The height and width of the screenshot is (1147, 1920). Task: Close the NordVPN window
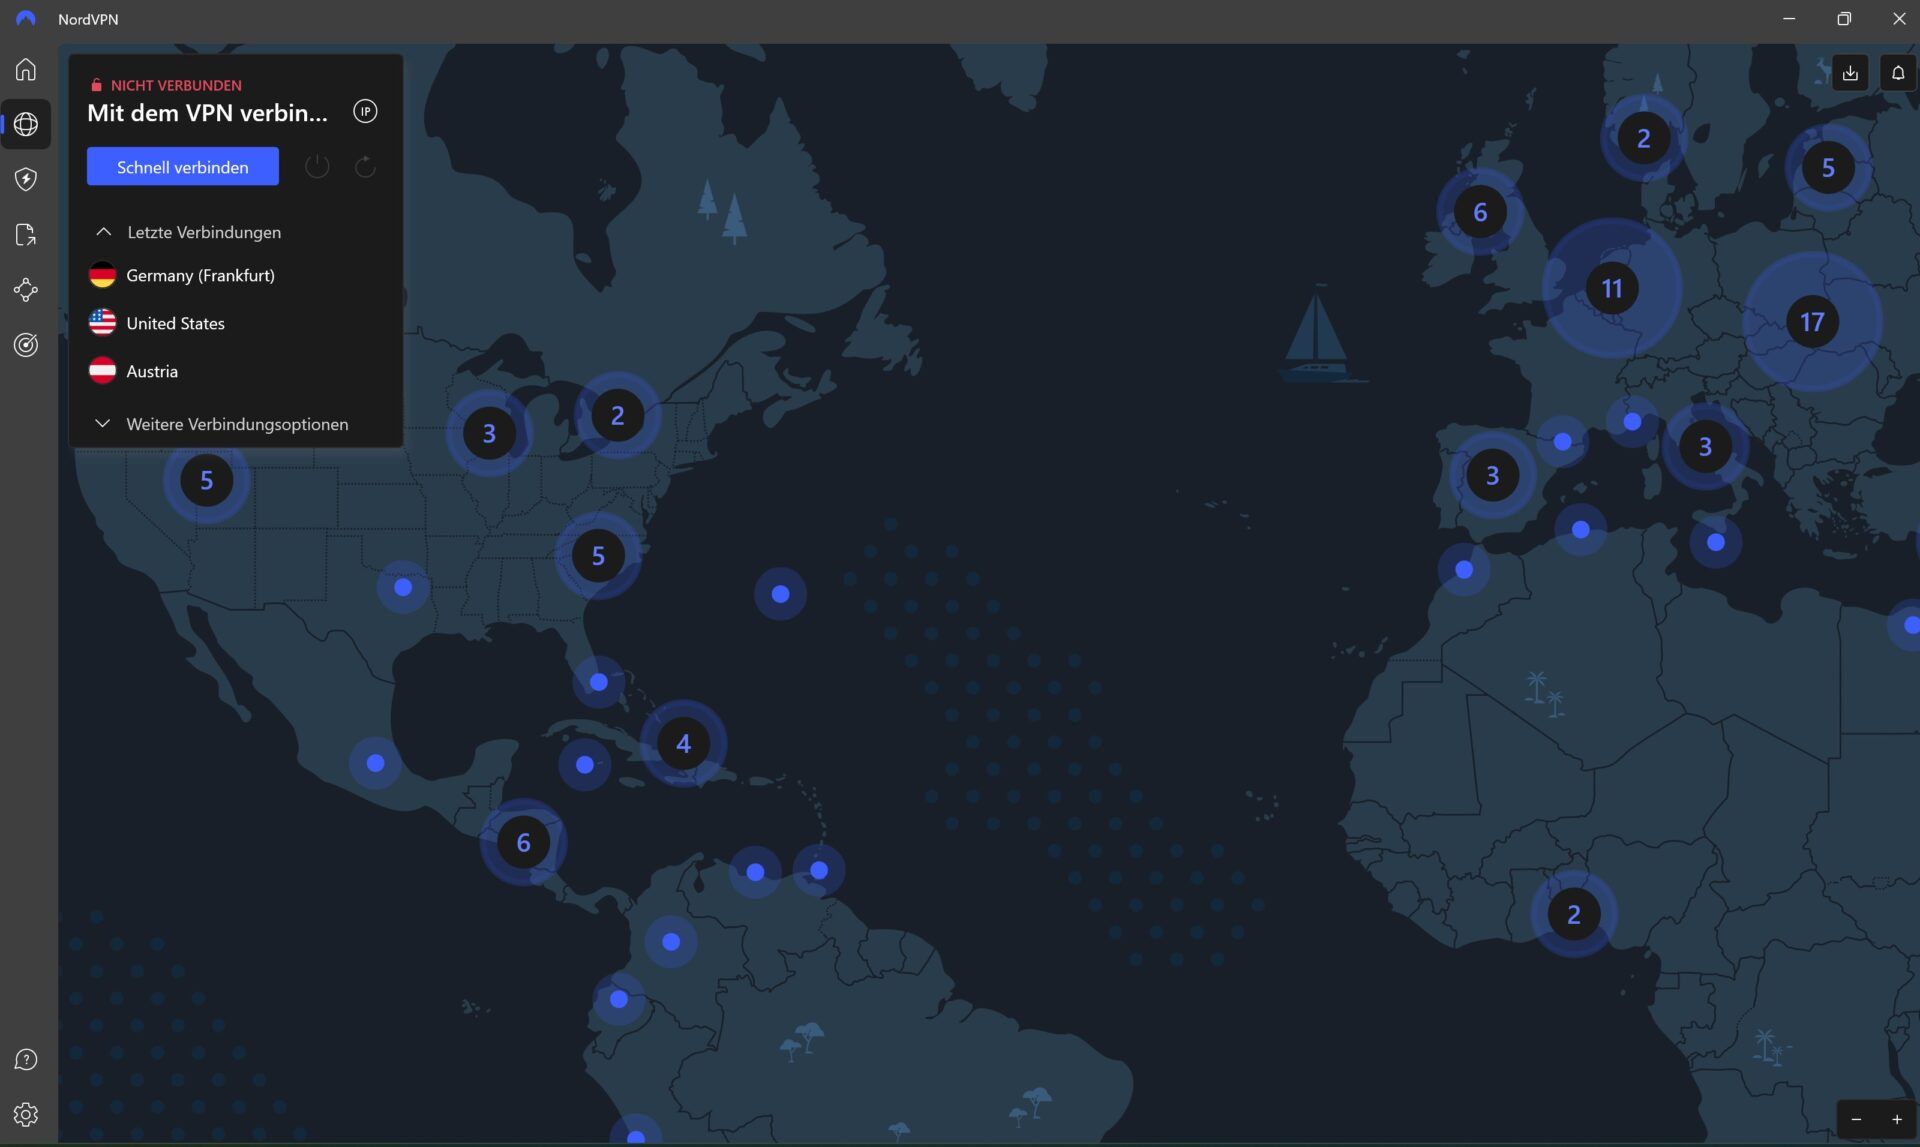[1898, 19]
